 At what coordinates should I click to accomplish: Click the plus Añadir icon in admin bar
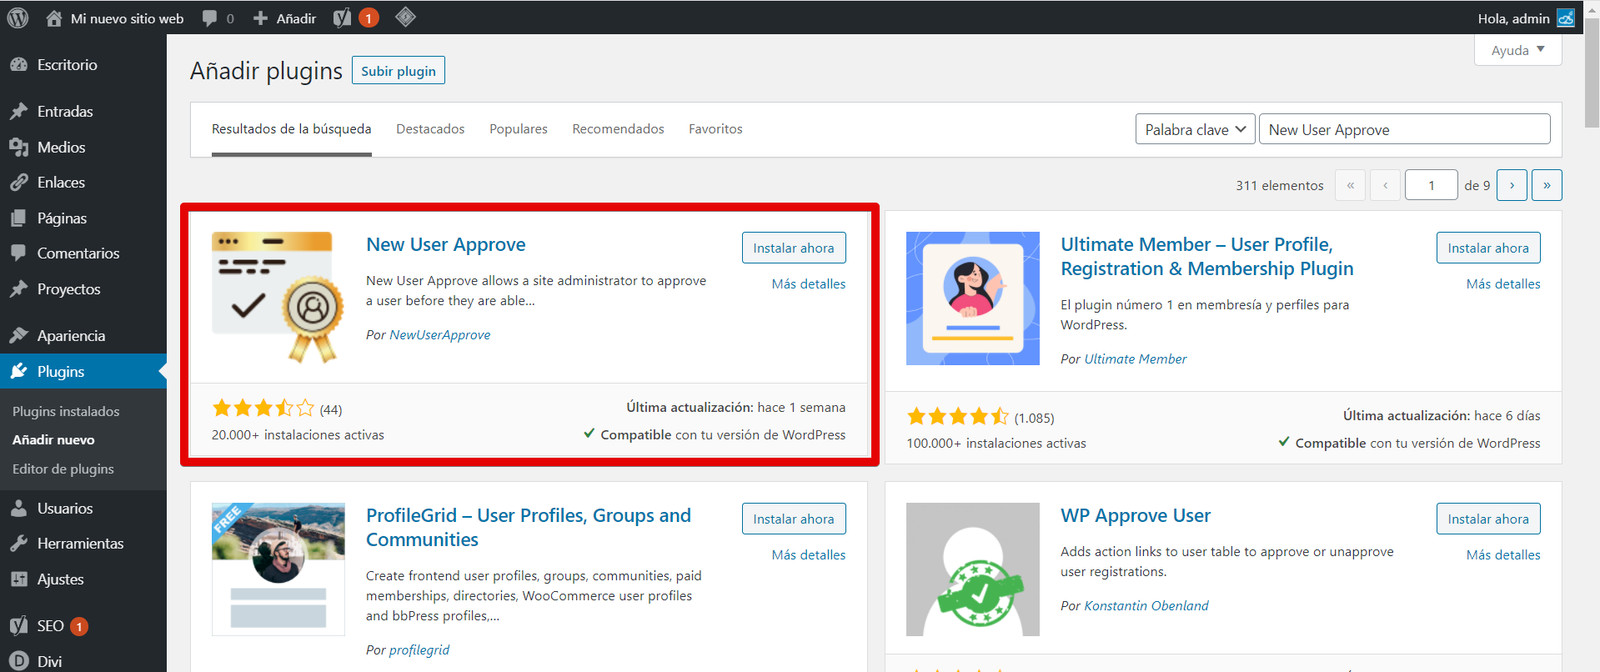click(x=260, y=18)
